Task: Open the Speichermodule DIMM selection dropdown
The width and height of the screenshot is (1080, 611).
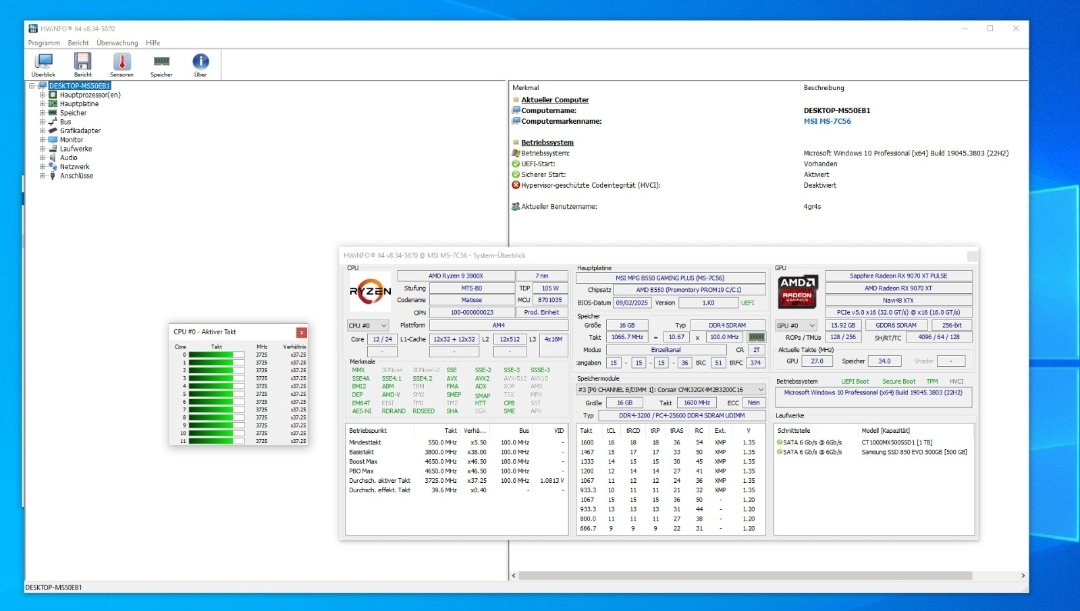Action: (x=670, y=390)
